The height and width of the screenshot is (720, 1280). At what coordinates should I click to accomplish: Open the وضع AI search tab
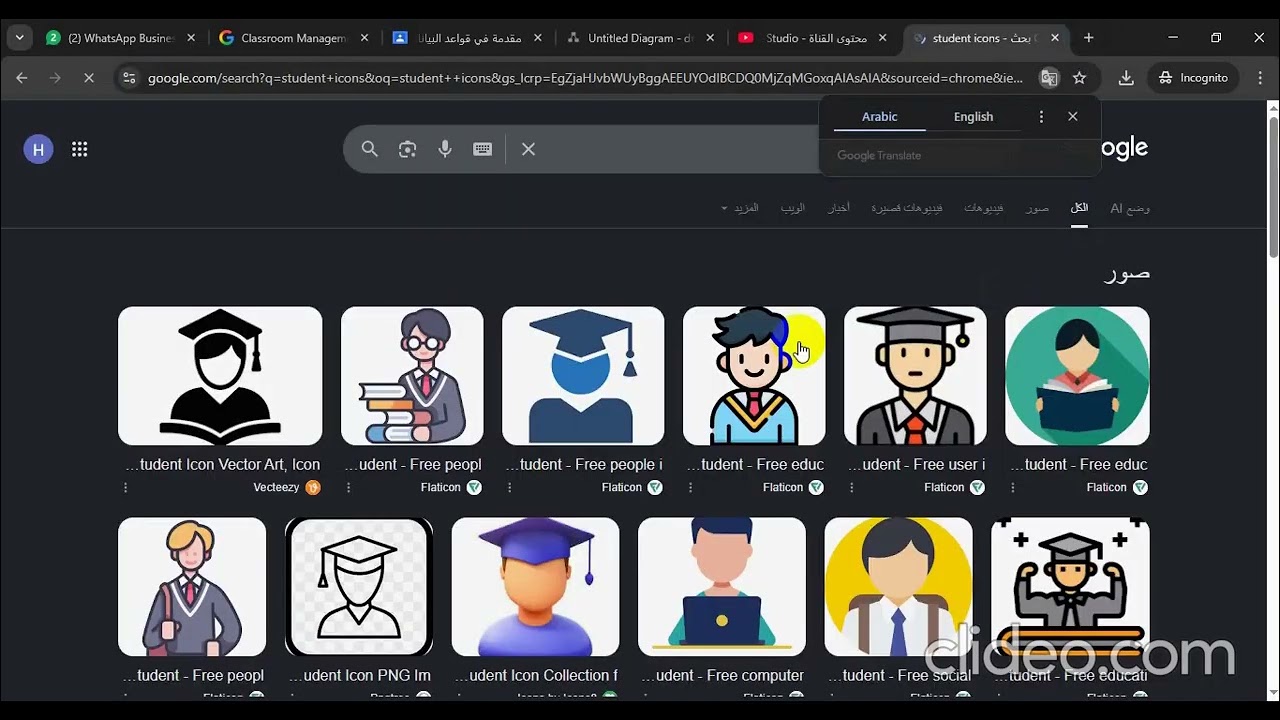pos(1129,208)
